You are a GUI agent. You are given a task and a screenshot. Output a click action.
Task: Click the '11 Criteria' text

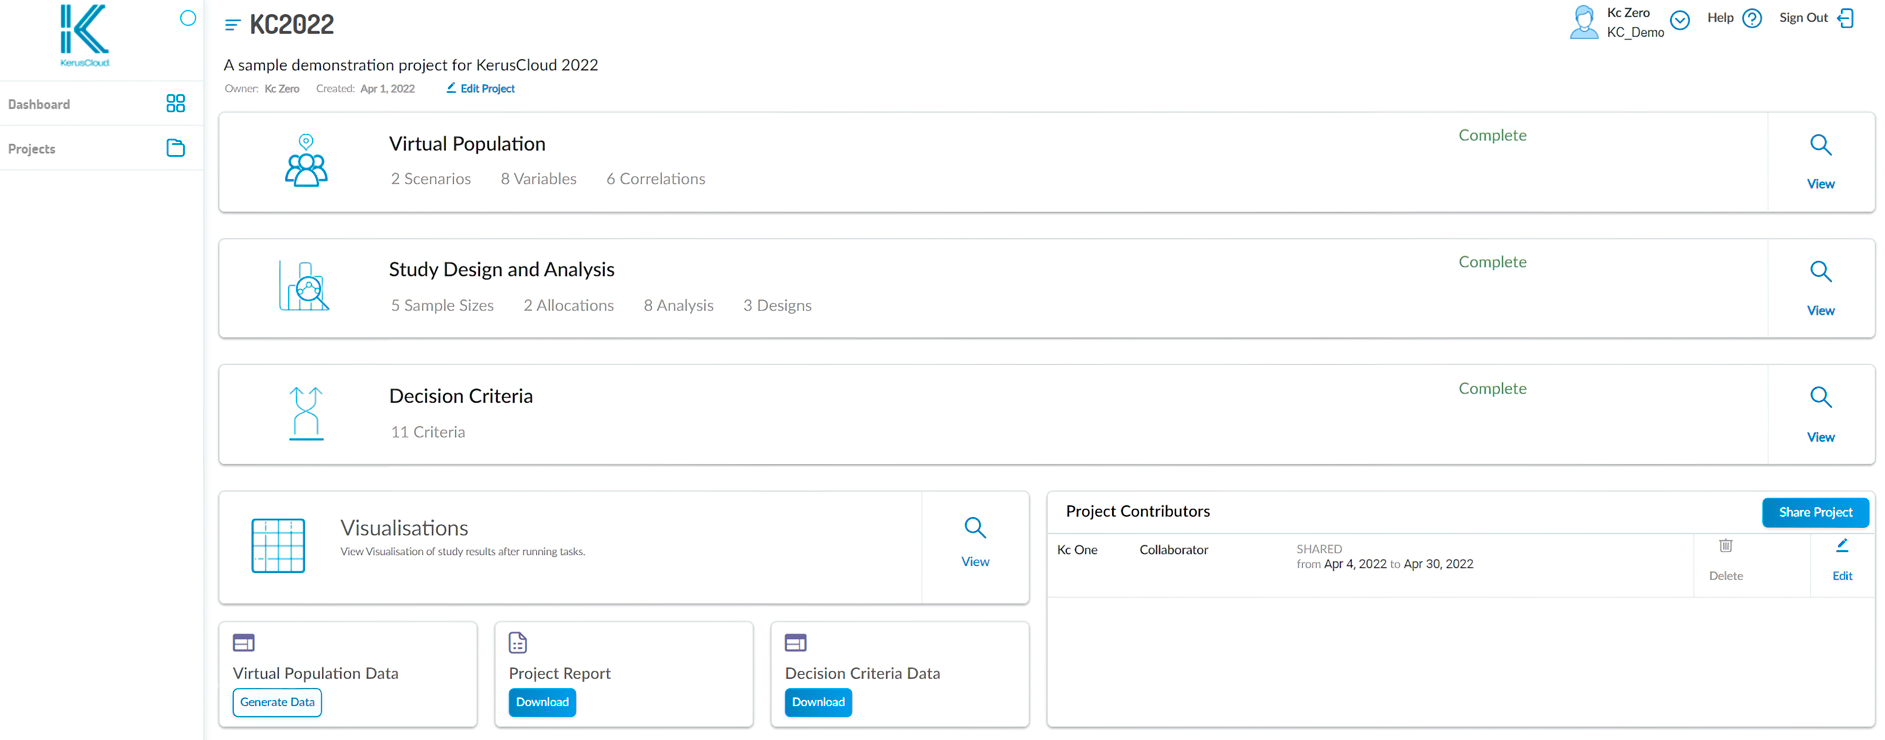point(428,432)
